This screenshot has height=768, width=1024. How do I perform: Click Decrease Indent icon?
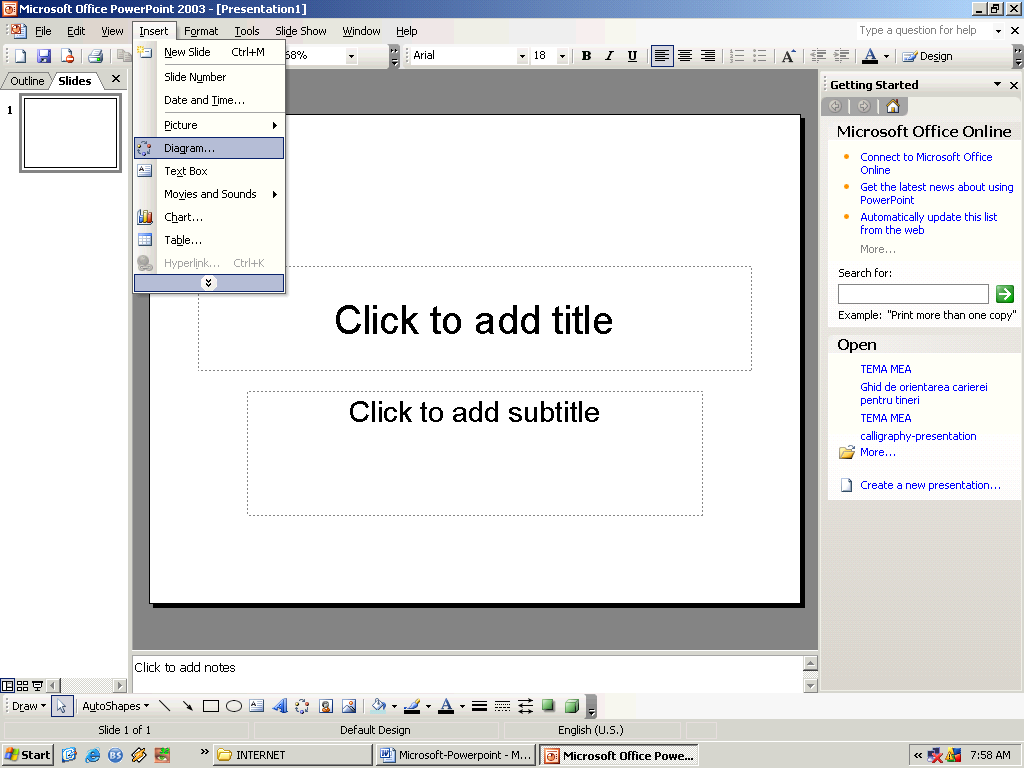818,56
